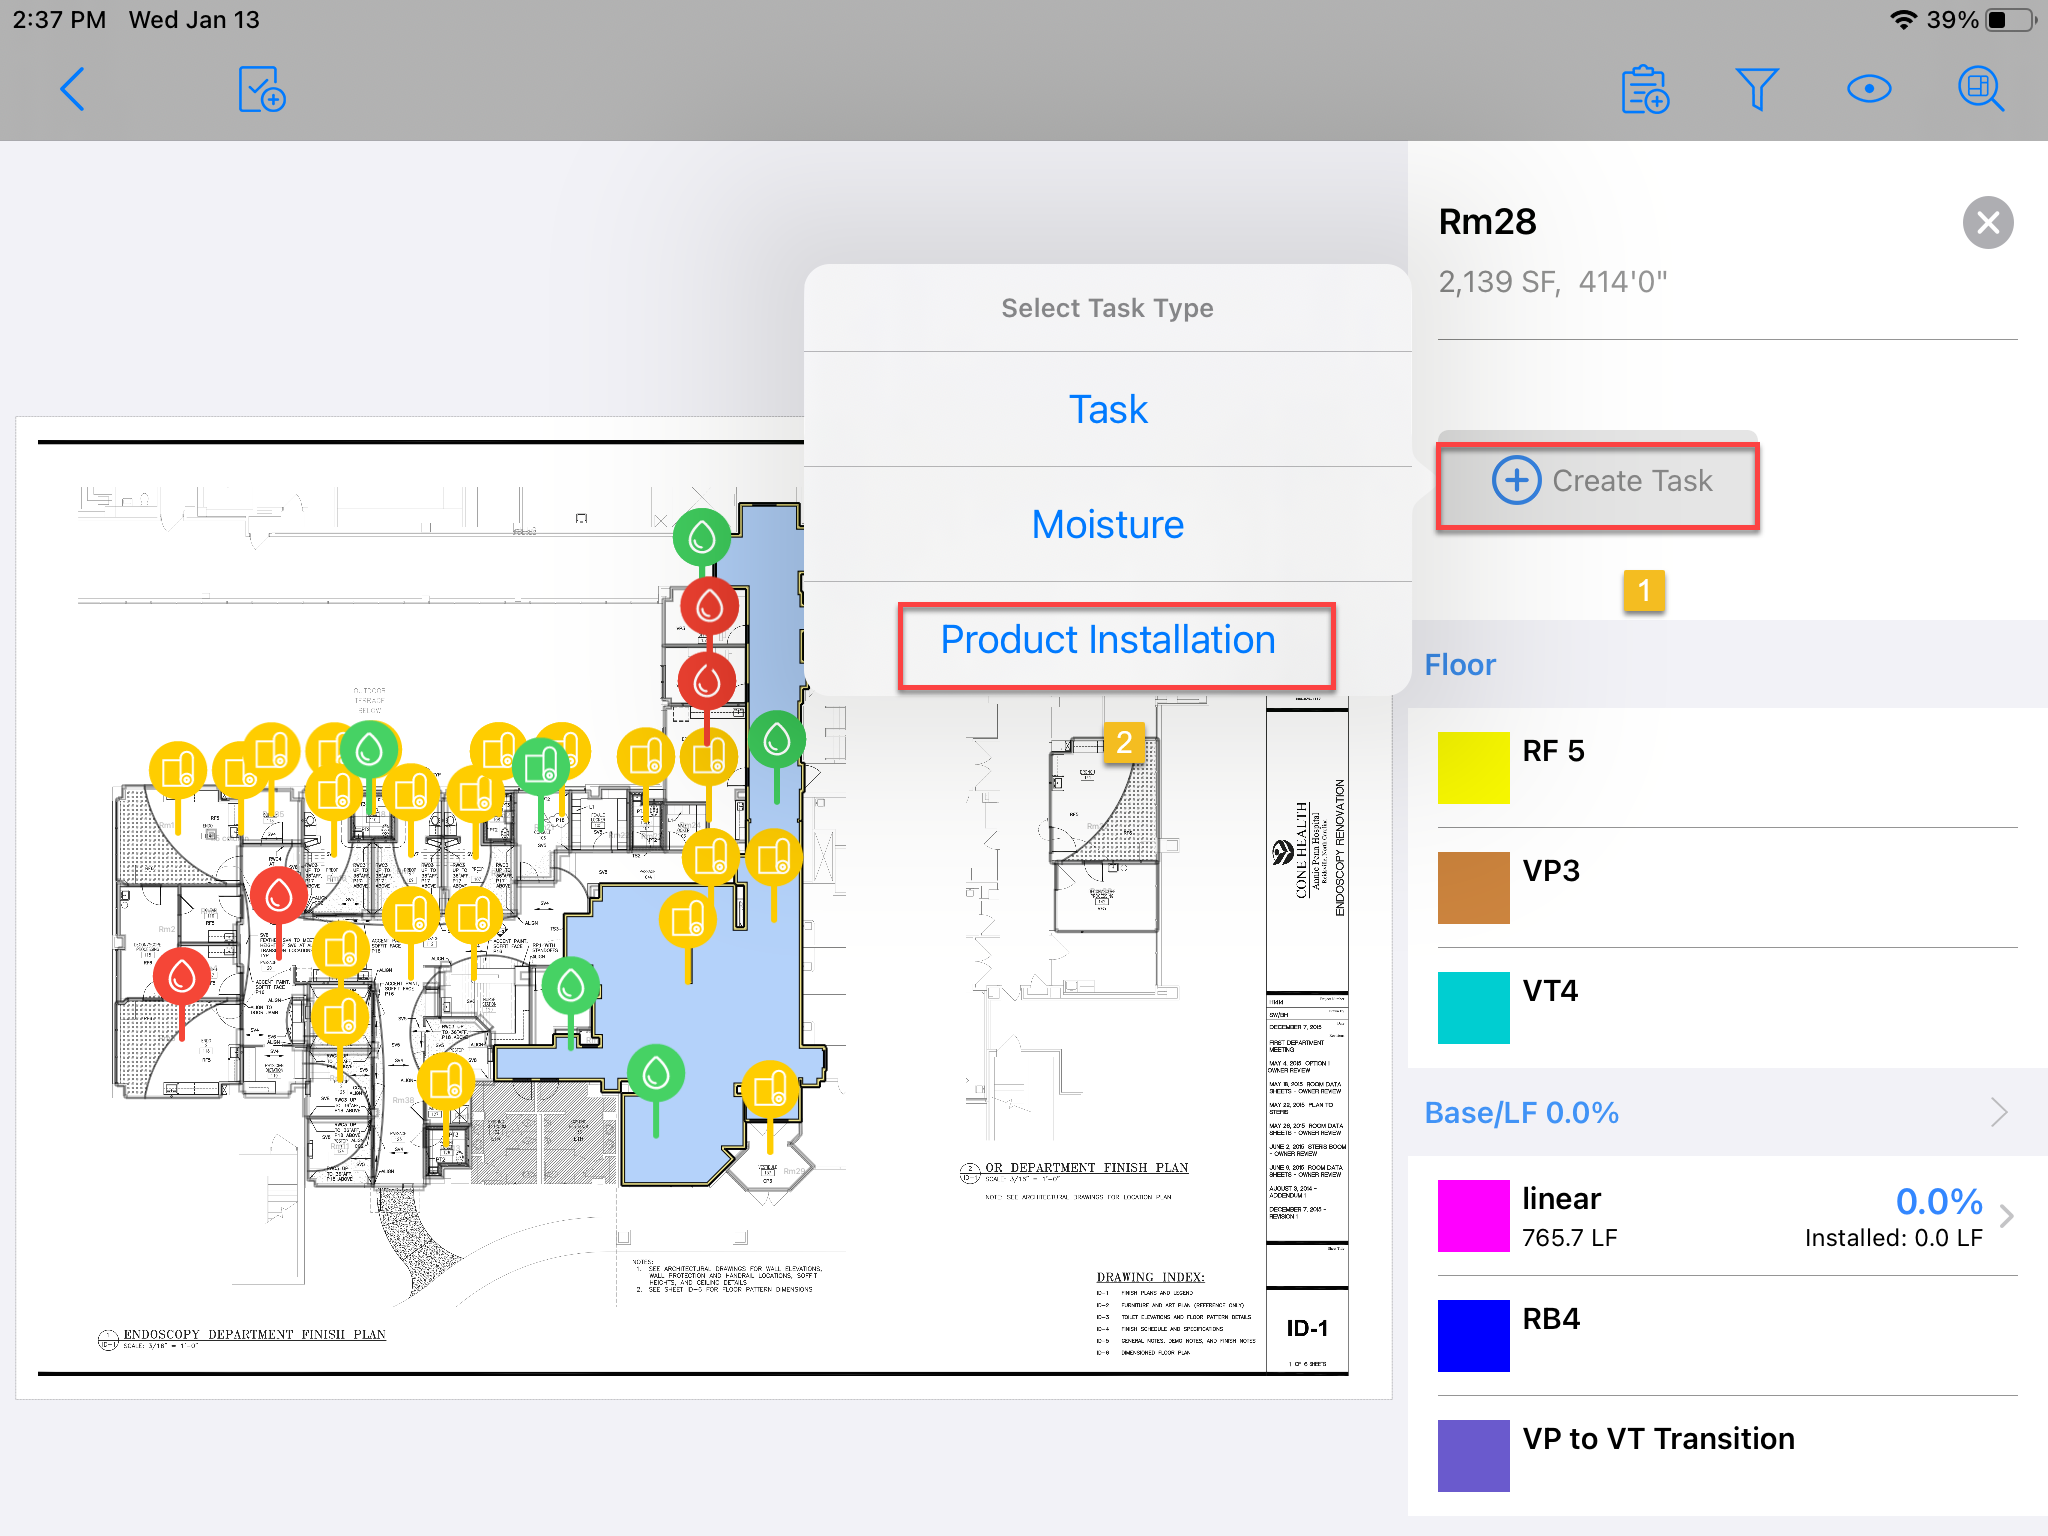Screen dimensions: 2048x1536
Task: Toggle the eye visibility icon
Action: click(x=1868, y=90)
